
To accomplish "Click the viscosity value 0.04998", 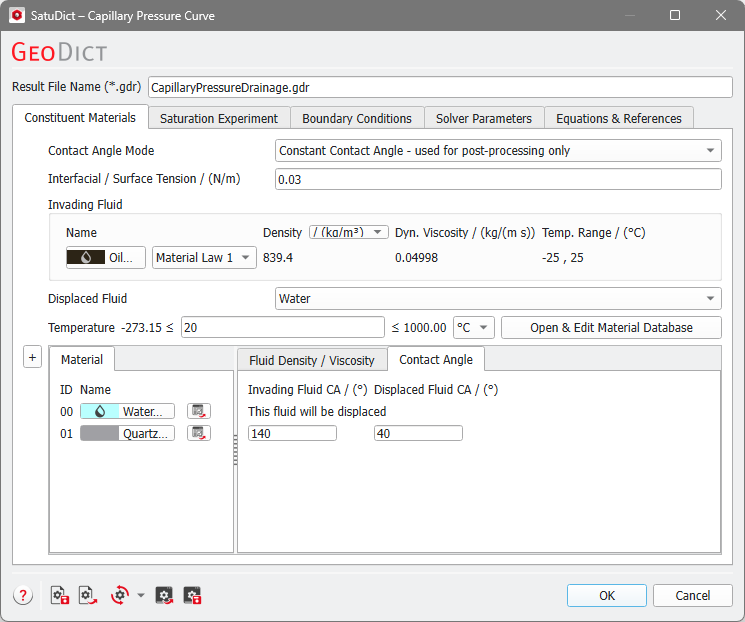I will click(416, 258).
